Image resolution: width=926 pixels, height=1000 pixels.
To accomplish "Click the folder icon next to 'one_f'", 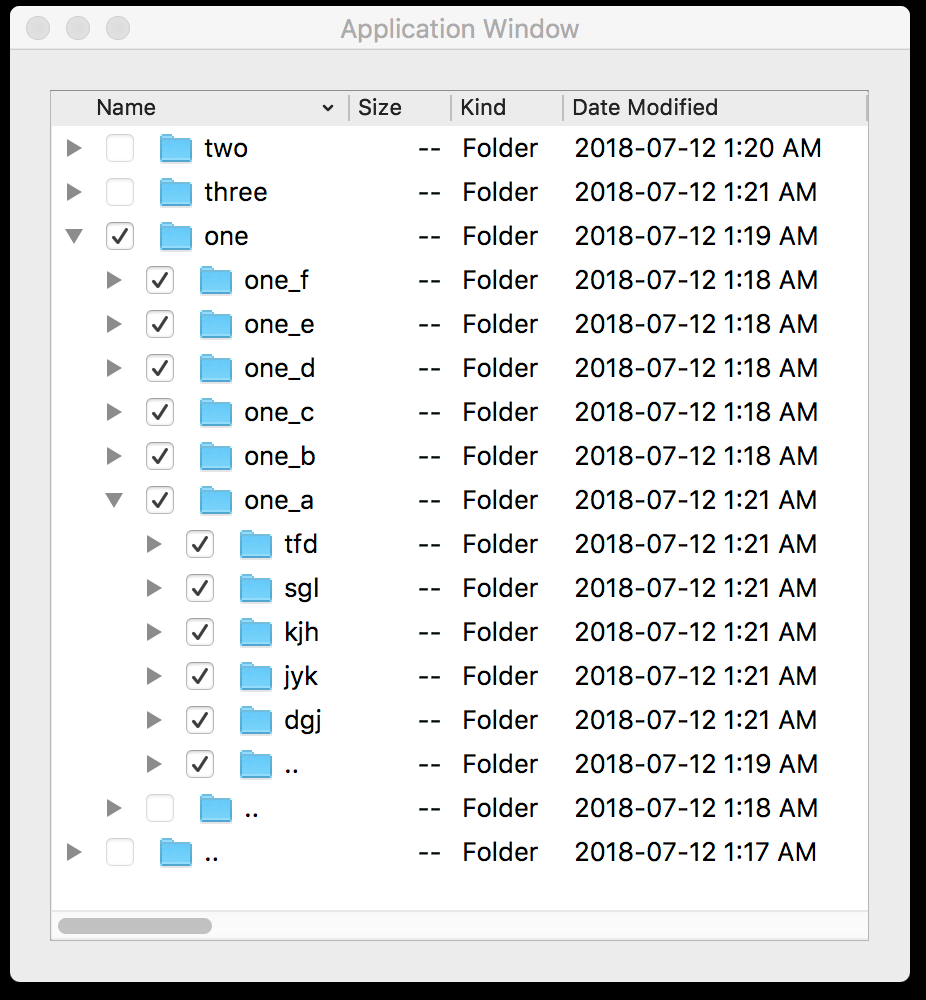I will click(x=216, y=280).
